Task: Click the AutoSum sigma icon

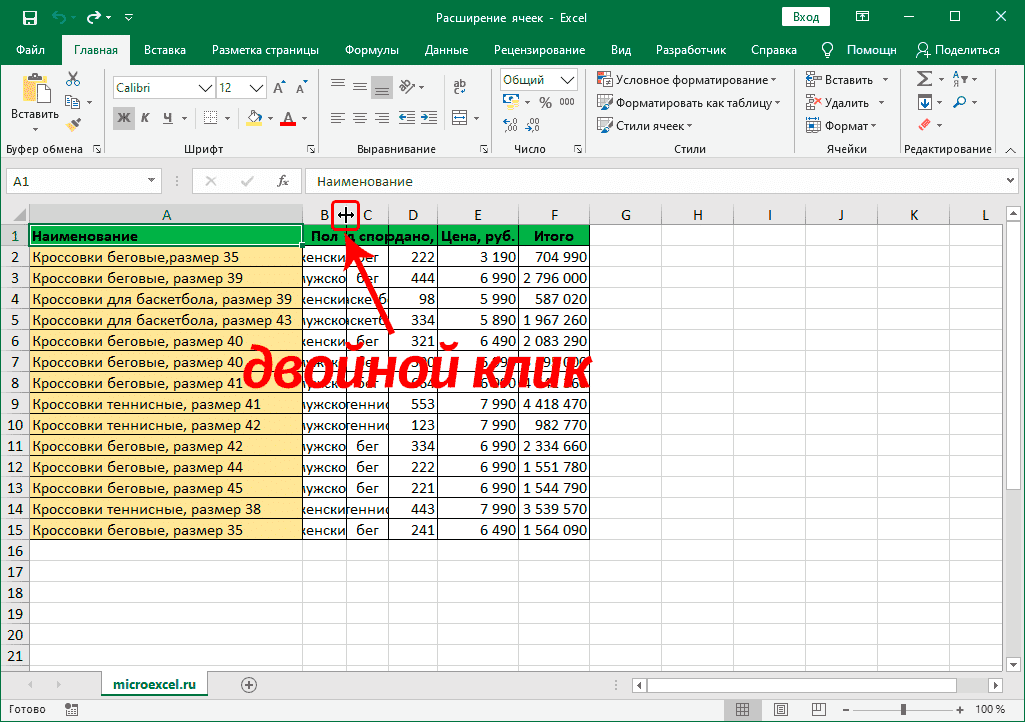Action: click(x=926, y=77)
